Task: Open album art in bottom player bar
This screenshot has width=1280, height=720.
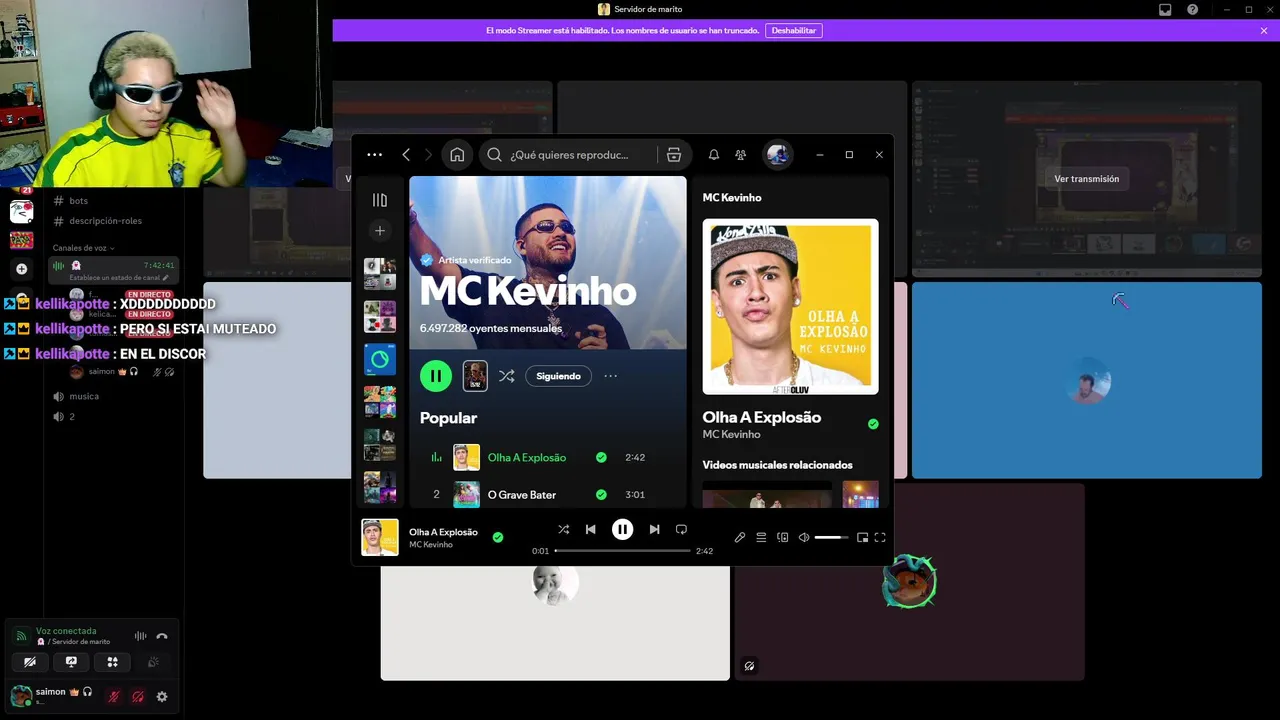Action: (x=380, y=537)
